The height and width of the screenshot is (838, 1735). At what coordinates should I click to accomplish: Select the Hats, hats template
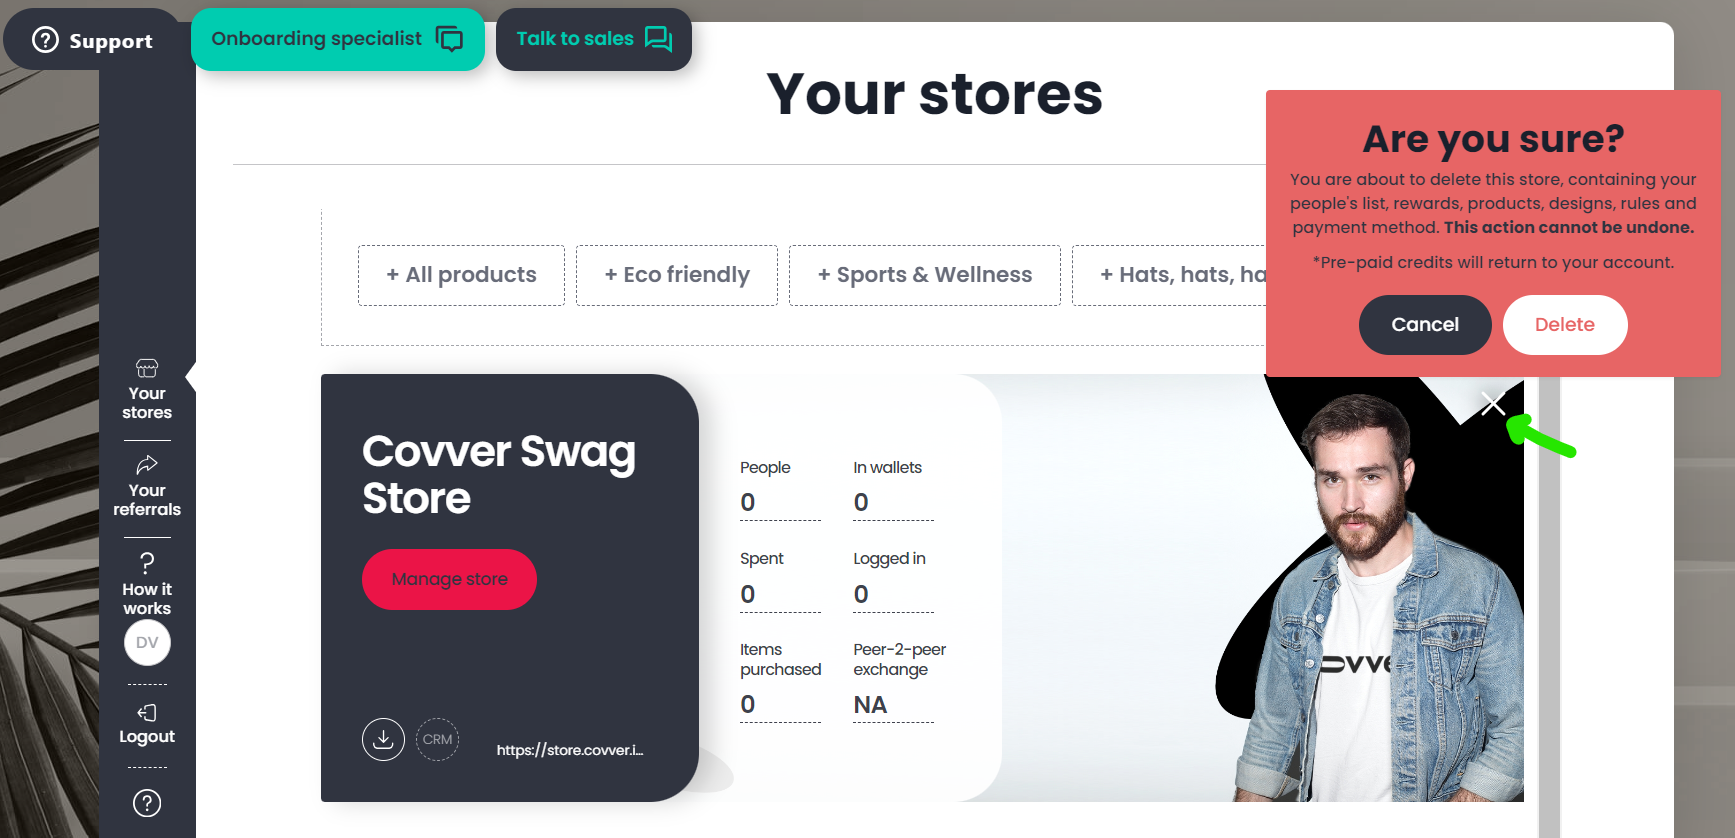click(1169, 275)
